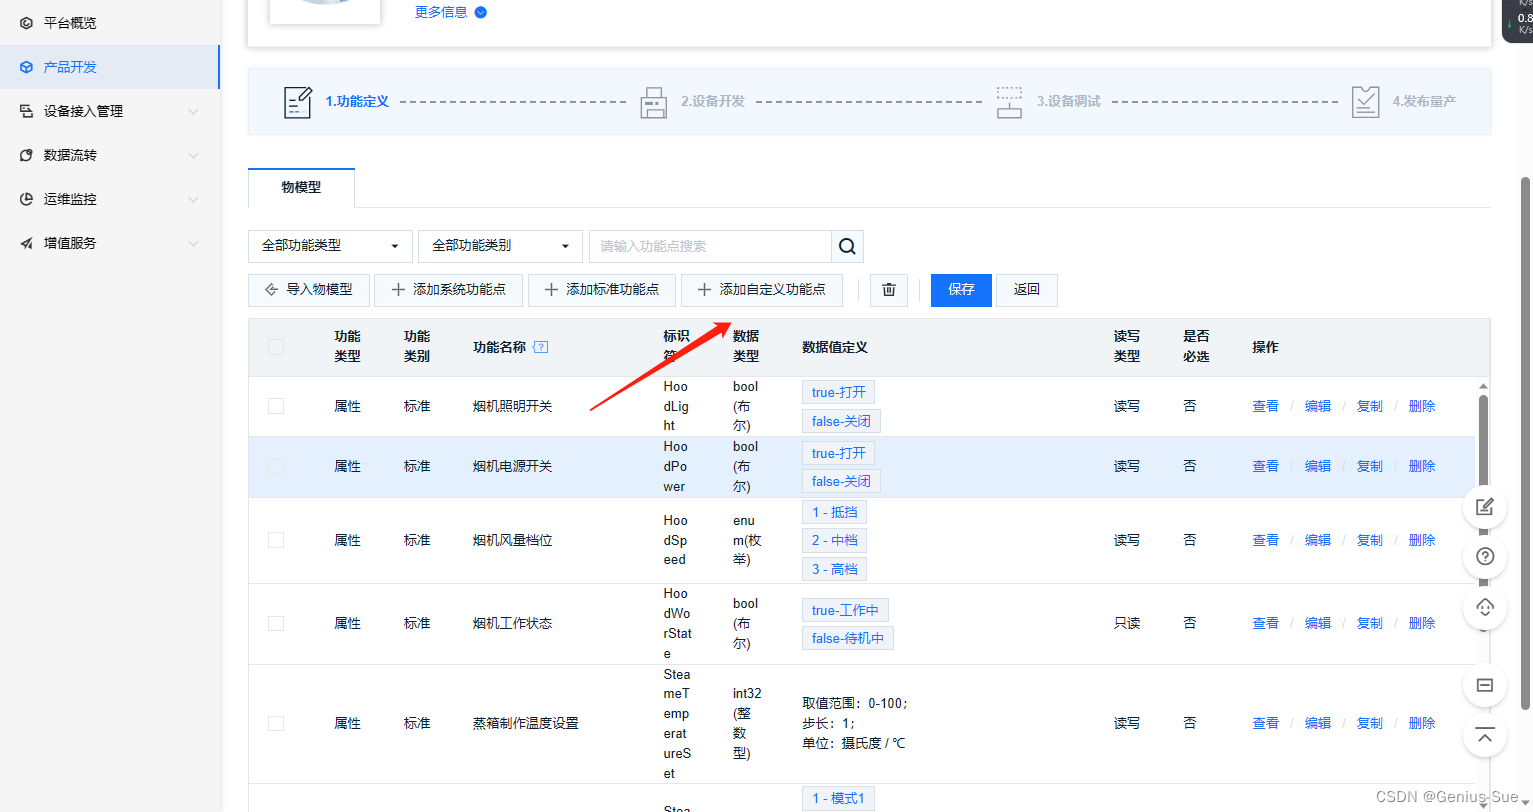Image resolution: width=1533 pixels, height=812 pixels.
Task: Check the 烟机工作状态 row checkbox
Action: [276, 623]
